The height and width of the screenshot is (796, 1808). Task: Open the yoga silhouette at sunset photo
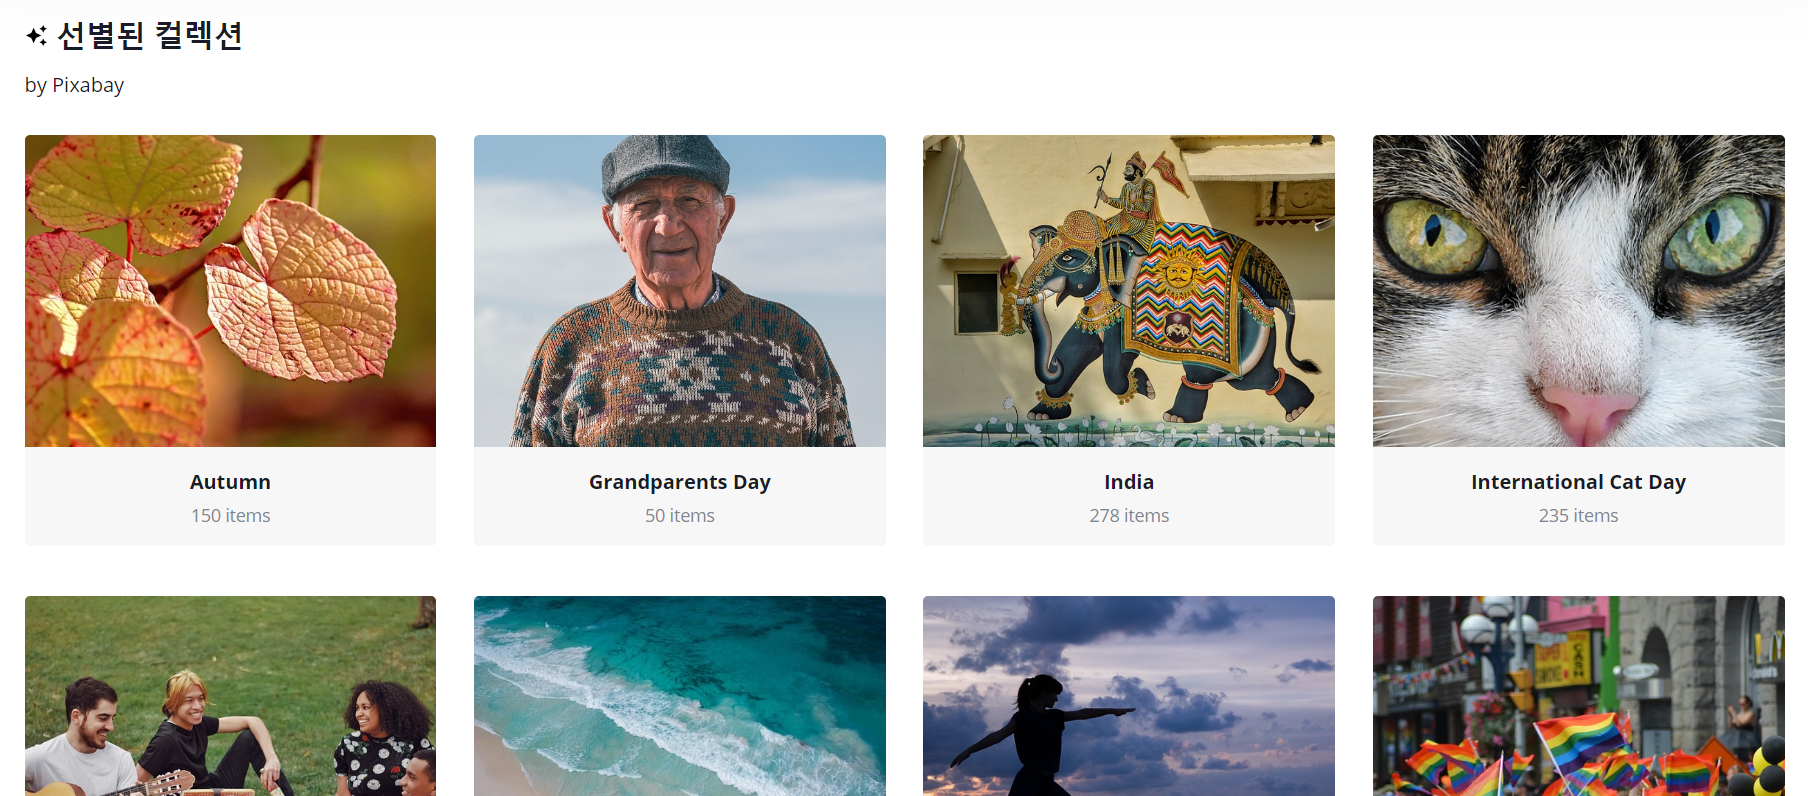(1129, 696)
